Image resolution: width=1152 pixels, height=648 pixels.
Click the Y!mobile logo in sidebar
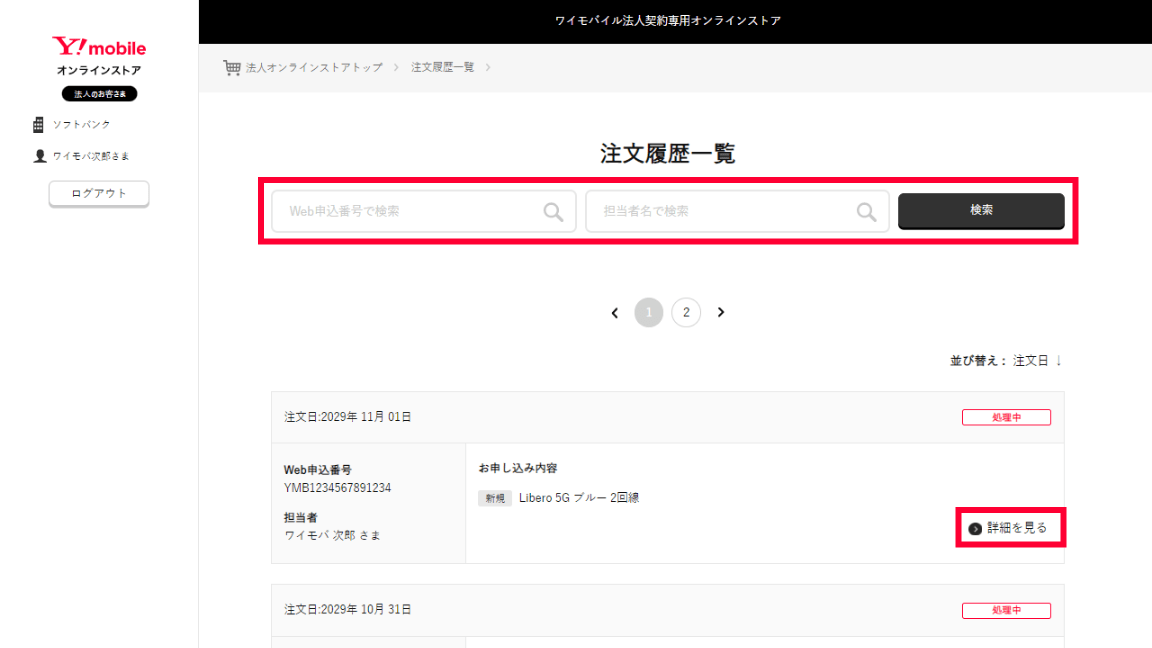click(x=99, y=47)
